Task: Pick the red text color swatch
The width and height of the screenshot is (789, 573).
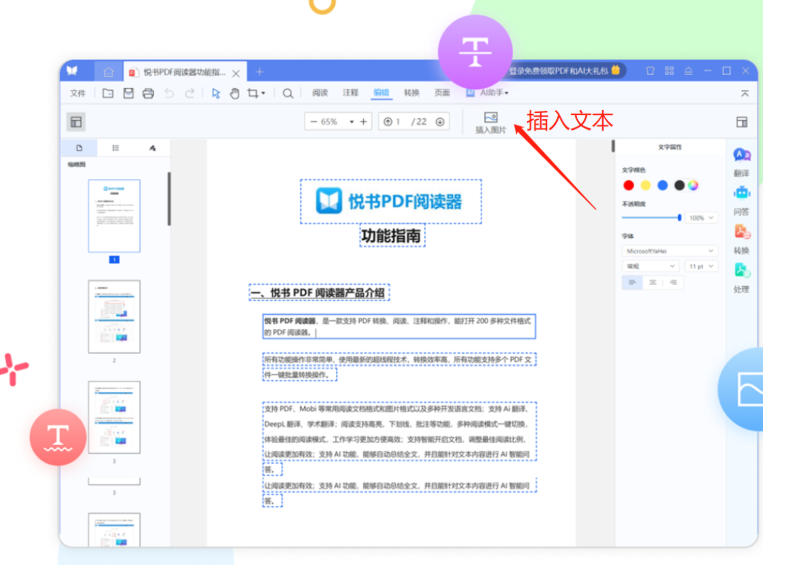Action: click(x=629, y=185)
